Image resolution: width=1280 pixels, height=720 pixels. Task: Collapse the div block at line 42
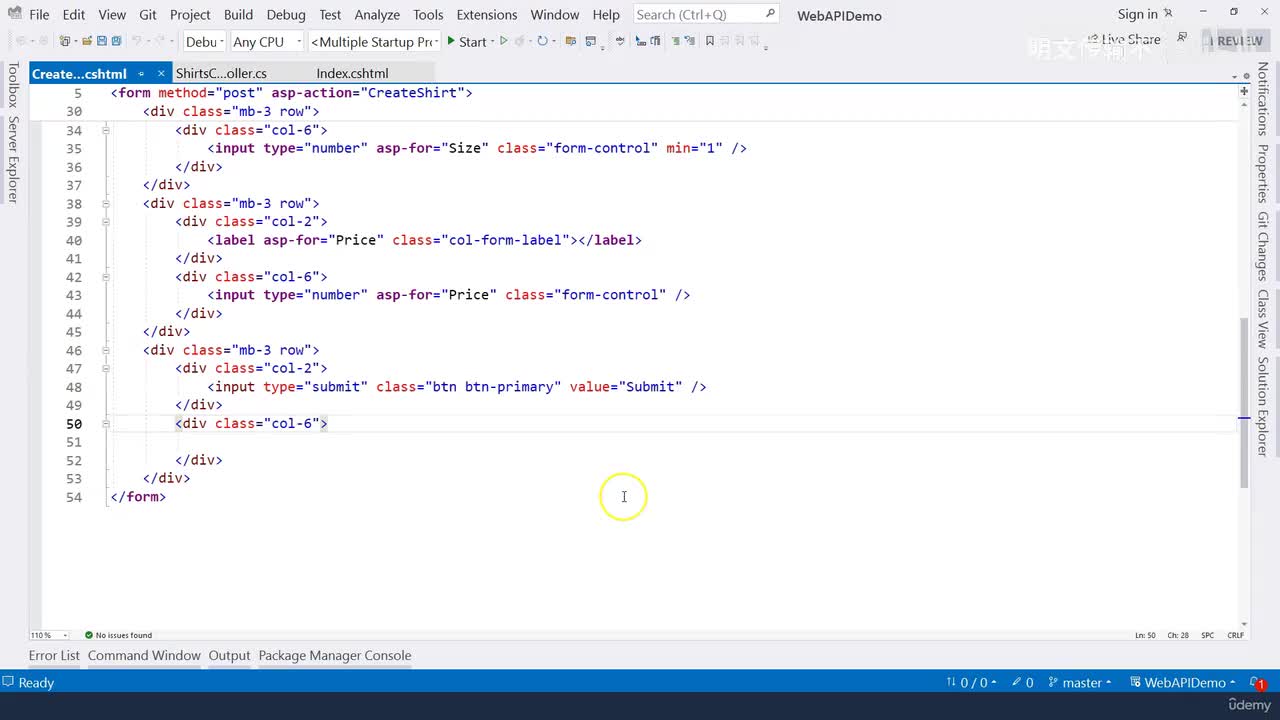[x=105, y=277]
